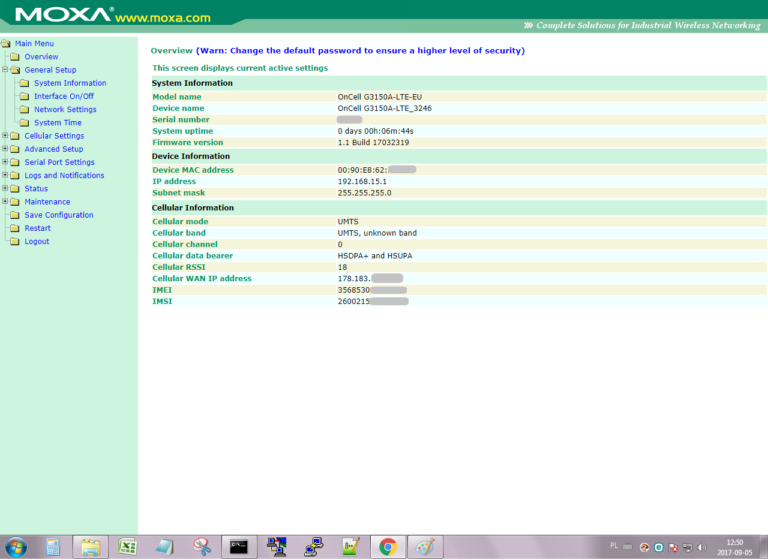768x560 pixels.
Task: Expand the Cellular Settings tree node
Action: pos(5,135)
